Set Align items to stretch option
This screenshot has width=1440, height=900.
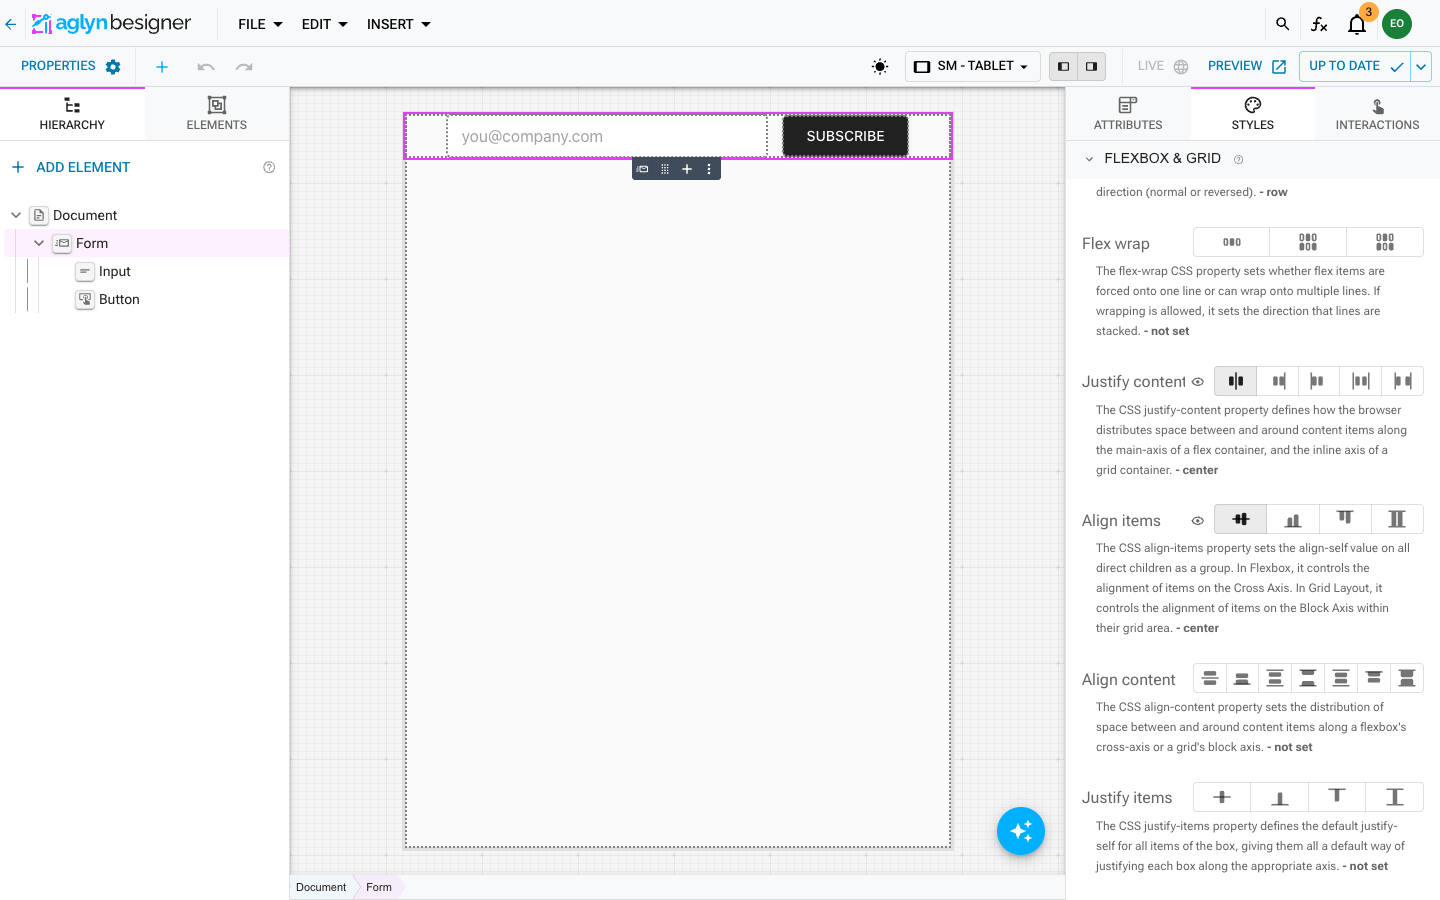tap(1397, 519)
